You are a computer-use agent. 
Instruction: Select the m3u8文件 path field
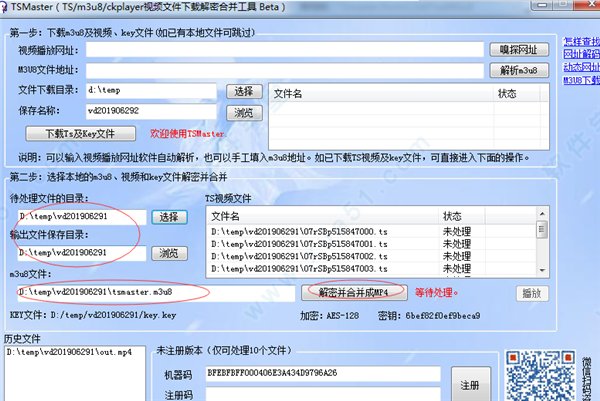pyautogui.click(x=155, y=292)
